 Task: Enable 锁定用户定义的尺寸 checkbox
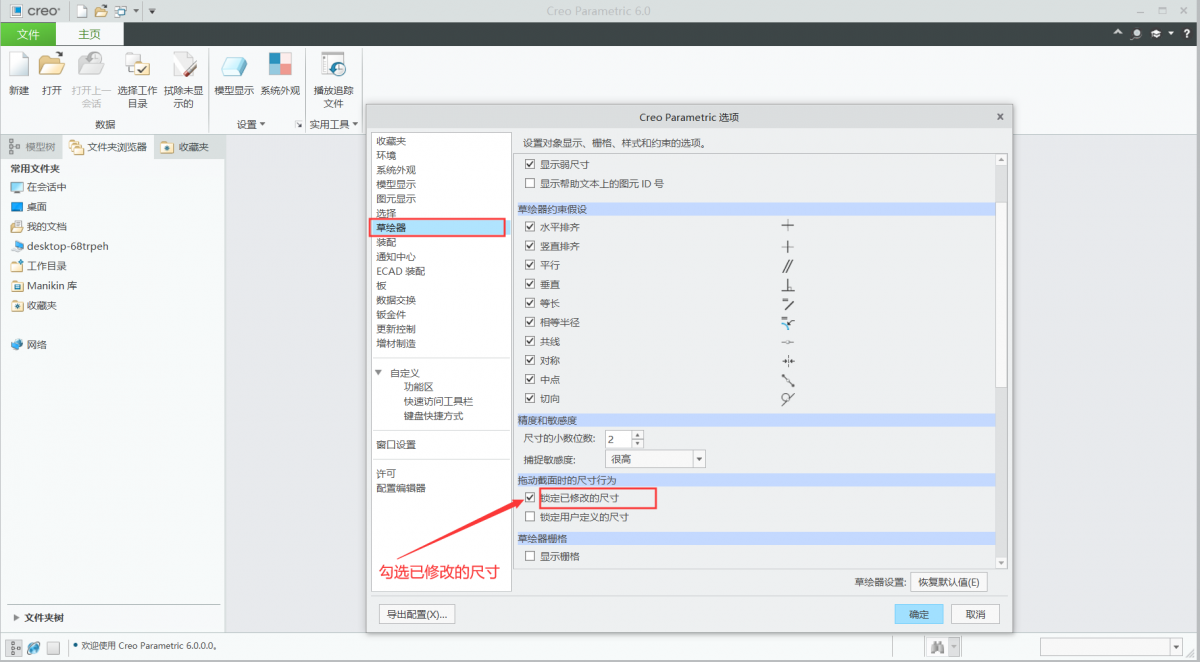pyautogui.click(x=530, y=517)
